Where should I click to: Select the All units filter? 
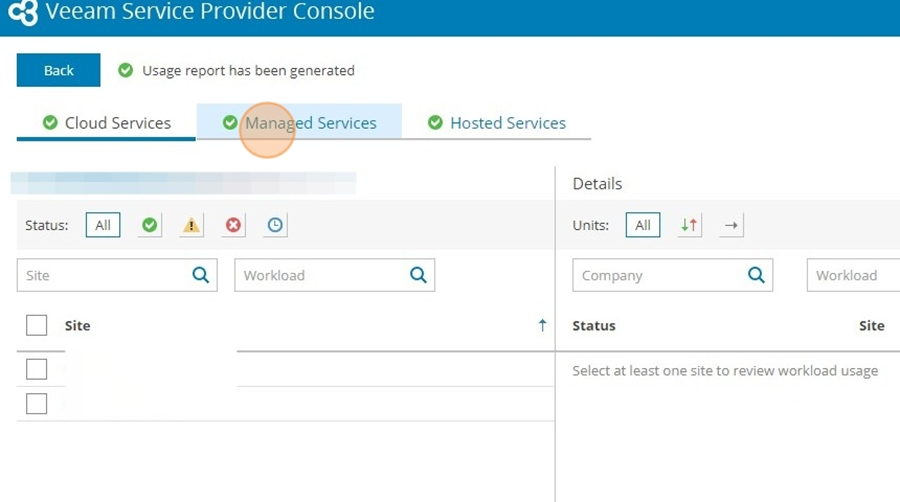click(643, 225)
